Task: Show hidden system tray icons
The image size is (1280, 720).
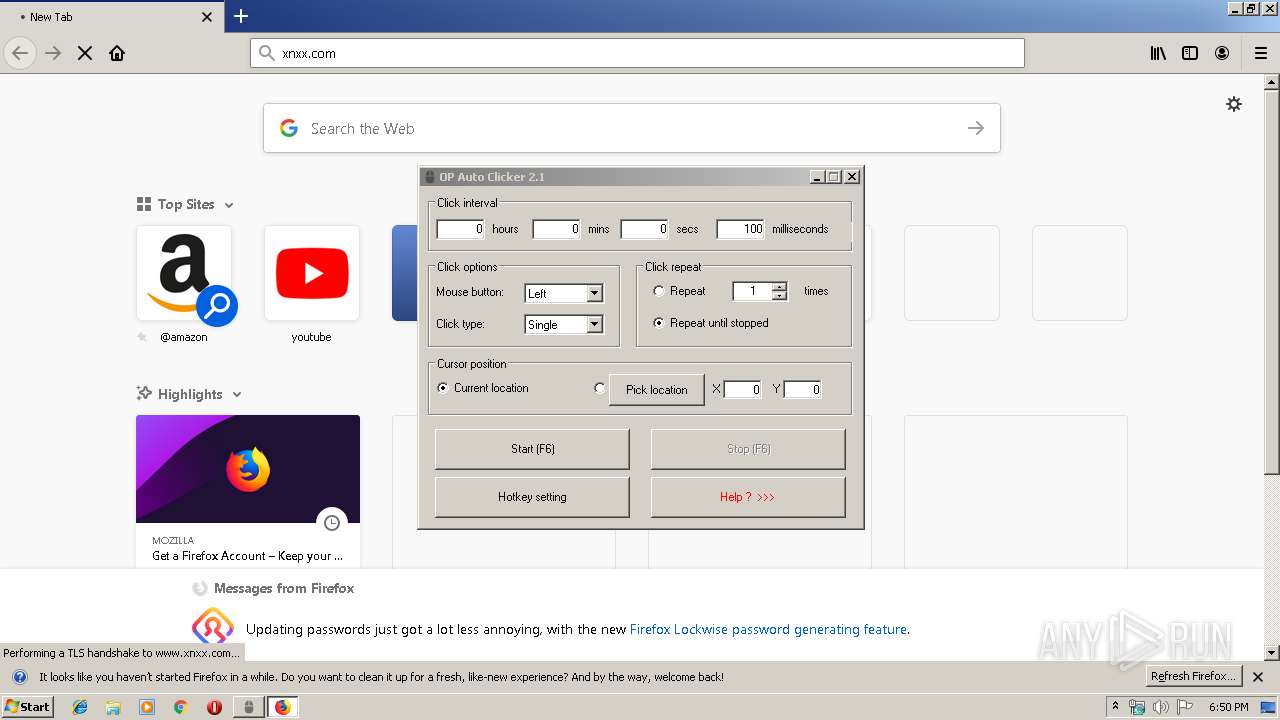Action: 1115,707
